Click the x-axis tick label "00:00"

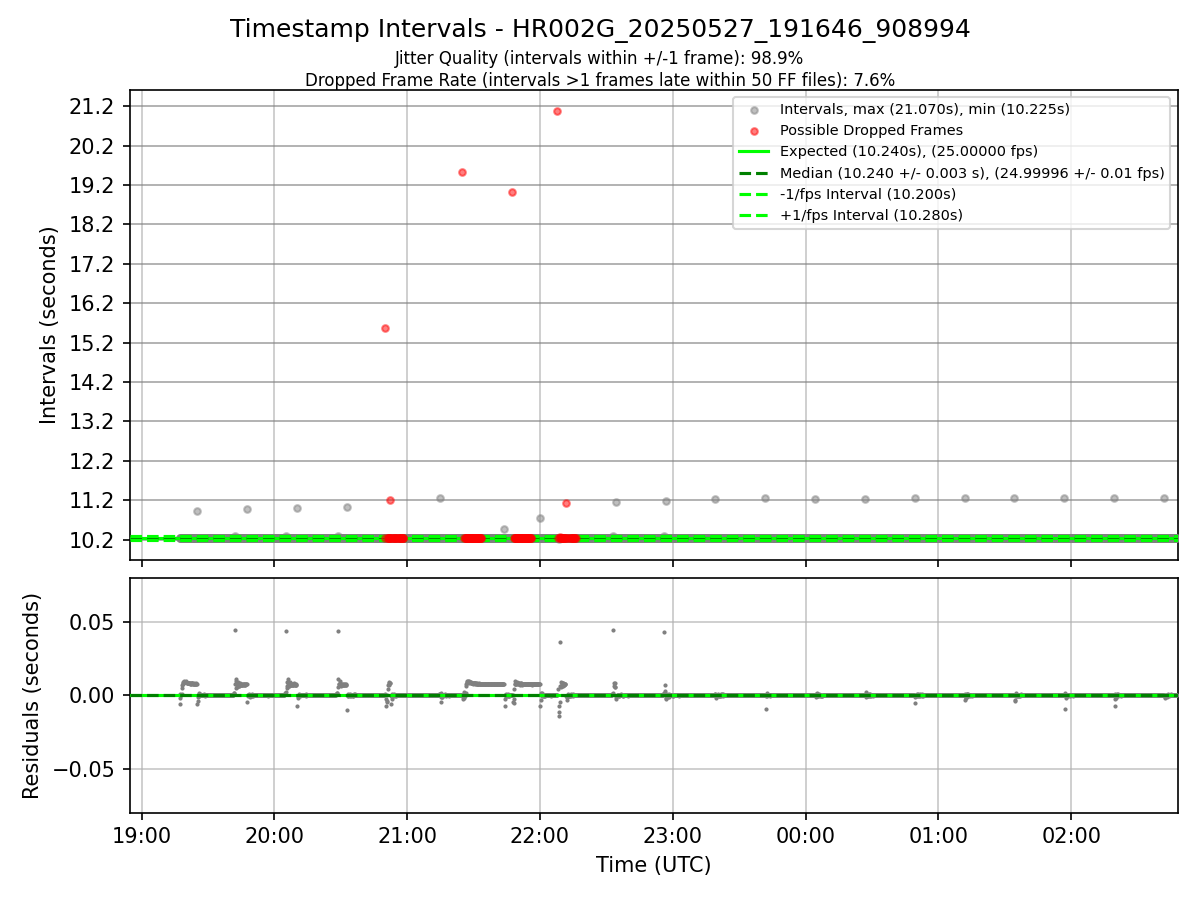coord(806,836)
